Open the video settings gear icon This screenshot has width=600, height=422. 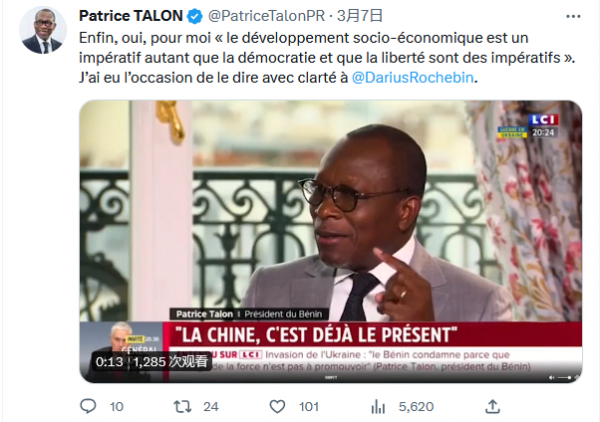pyautogui.click(x=577, y=378)
